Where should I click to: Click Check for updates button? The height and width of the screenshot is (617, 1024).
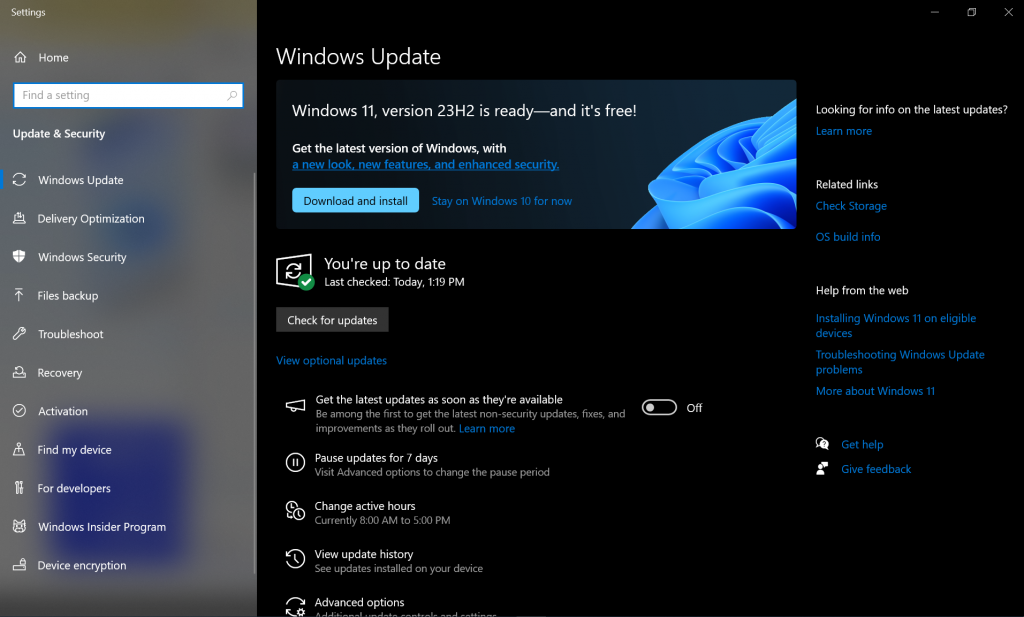pos(332,320)
